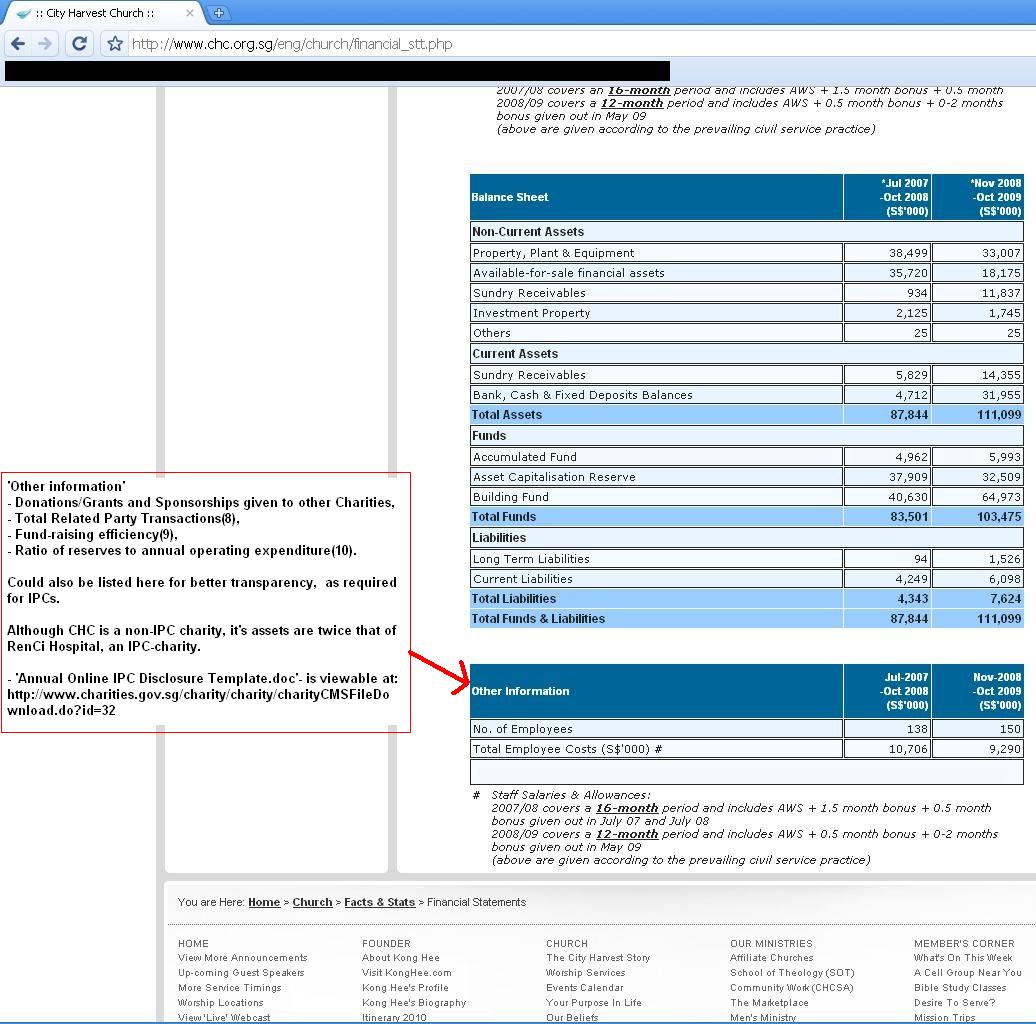Click Long Term Liabilities row label
Screen dimensions: 1036x1024
click(531, 559)
